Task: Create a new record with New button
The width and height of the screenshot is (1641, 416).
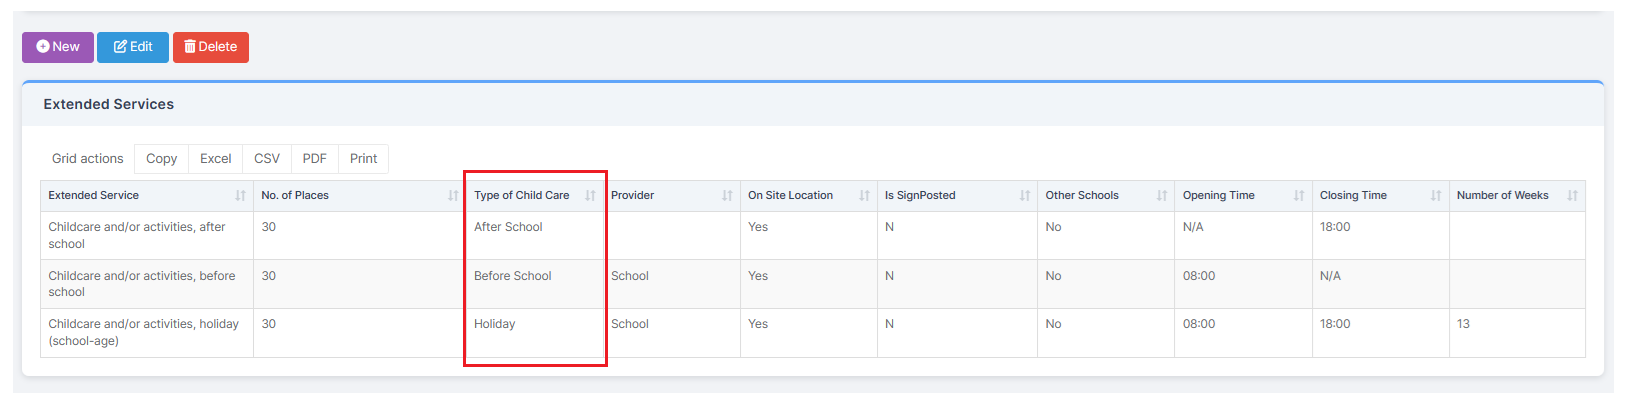Action: [58, 47]
